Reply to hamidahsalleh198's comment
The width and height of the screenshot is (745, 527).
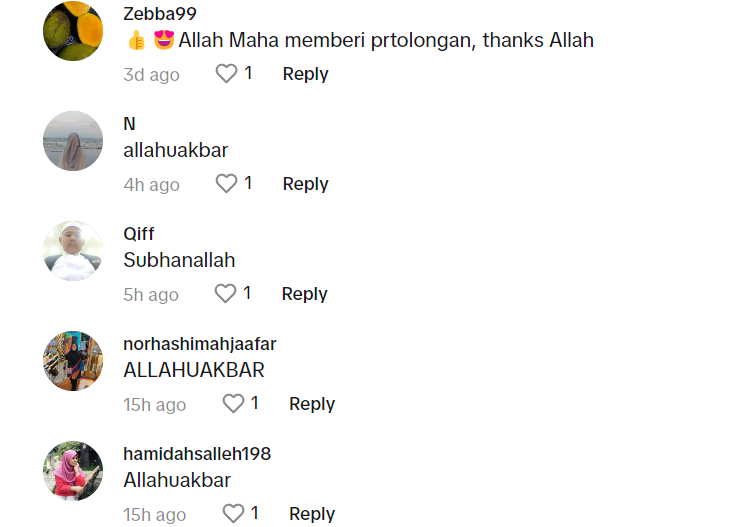311,514
